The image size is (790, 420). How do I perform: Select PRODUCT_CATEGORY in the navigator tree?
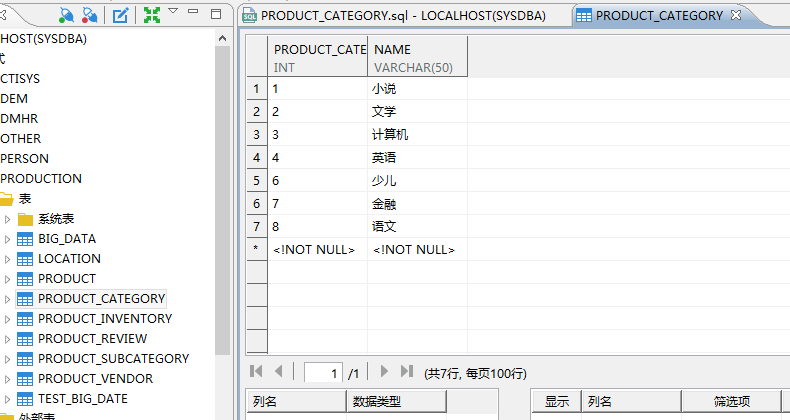[x=102, y=299]
